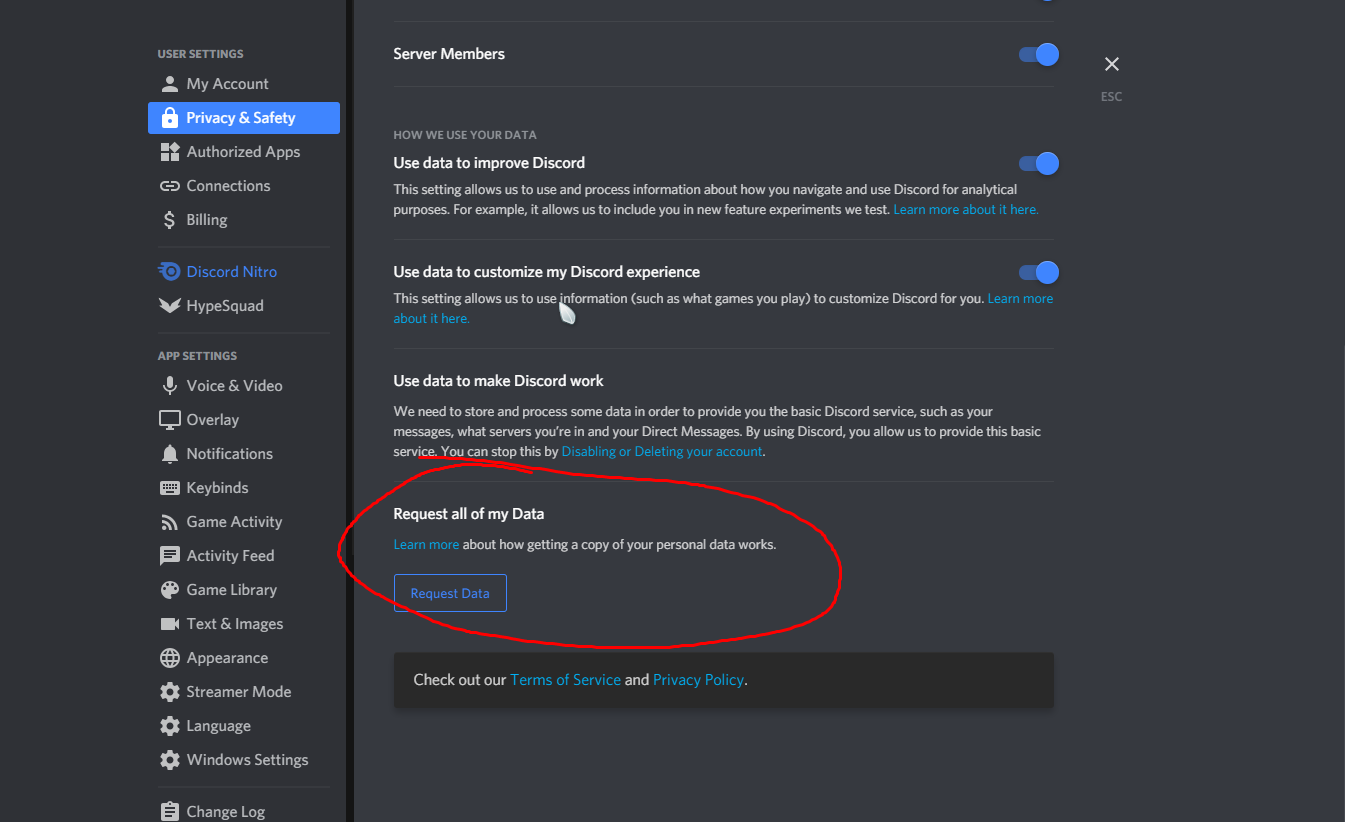Click the Activity Feed icon
The image size is (1345, 822).
170,556
